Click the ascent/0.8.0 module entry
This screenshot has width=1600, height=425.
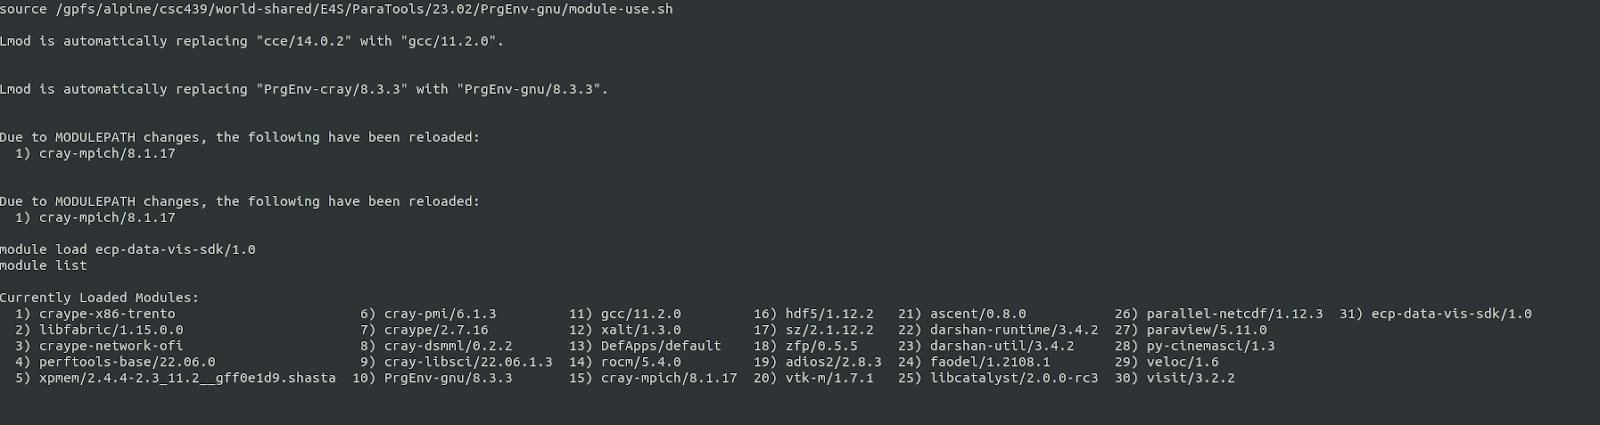[x=977, y=314]
